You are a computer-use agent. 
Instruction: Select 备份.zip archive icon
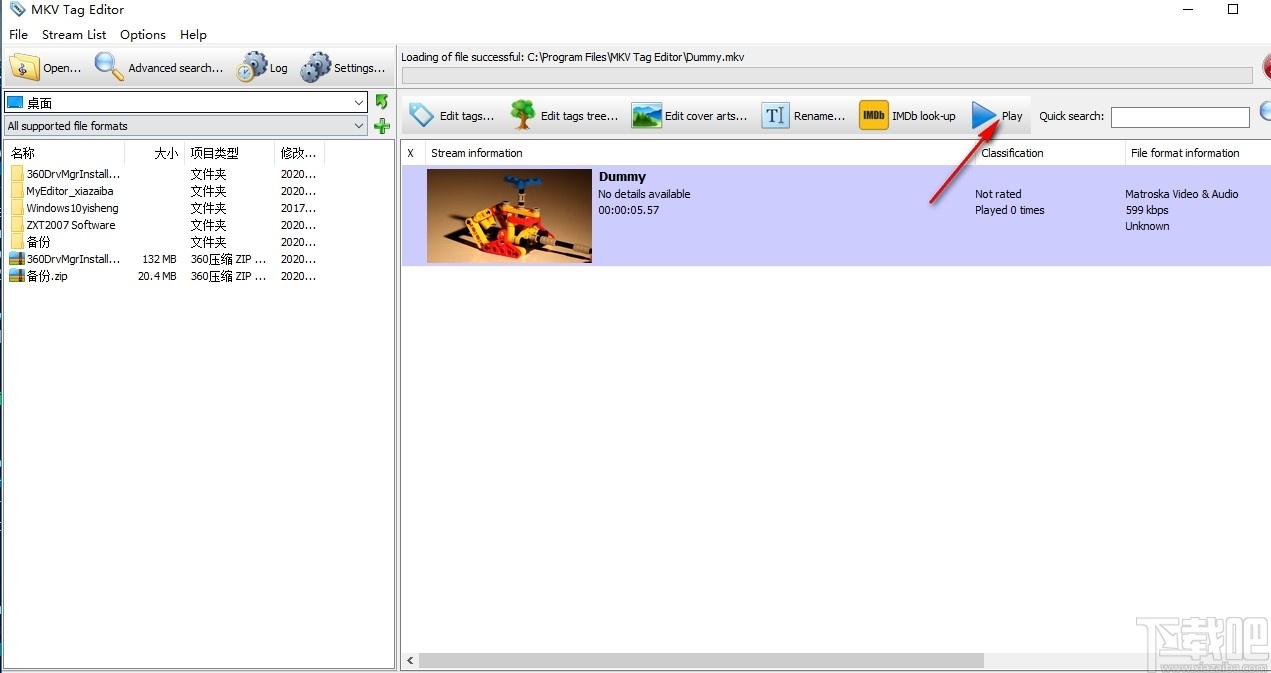[17, 276]
